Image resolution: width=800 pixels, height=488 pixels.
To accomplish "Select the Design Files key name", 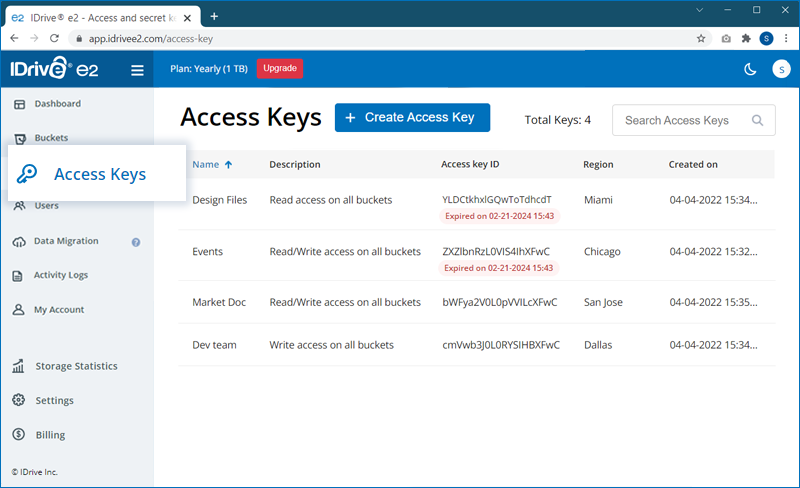I will [219, 200].
